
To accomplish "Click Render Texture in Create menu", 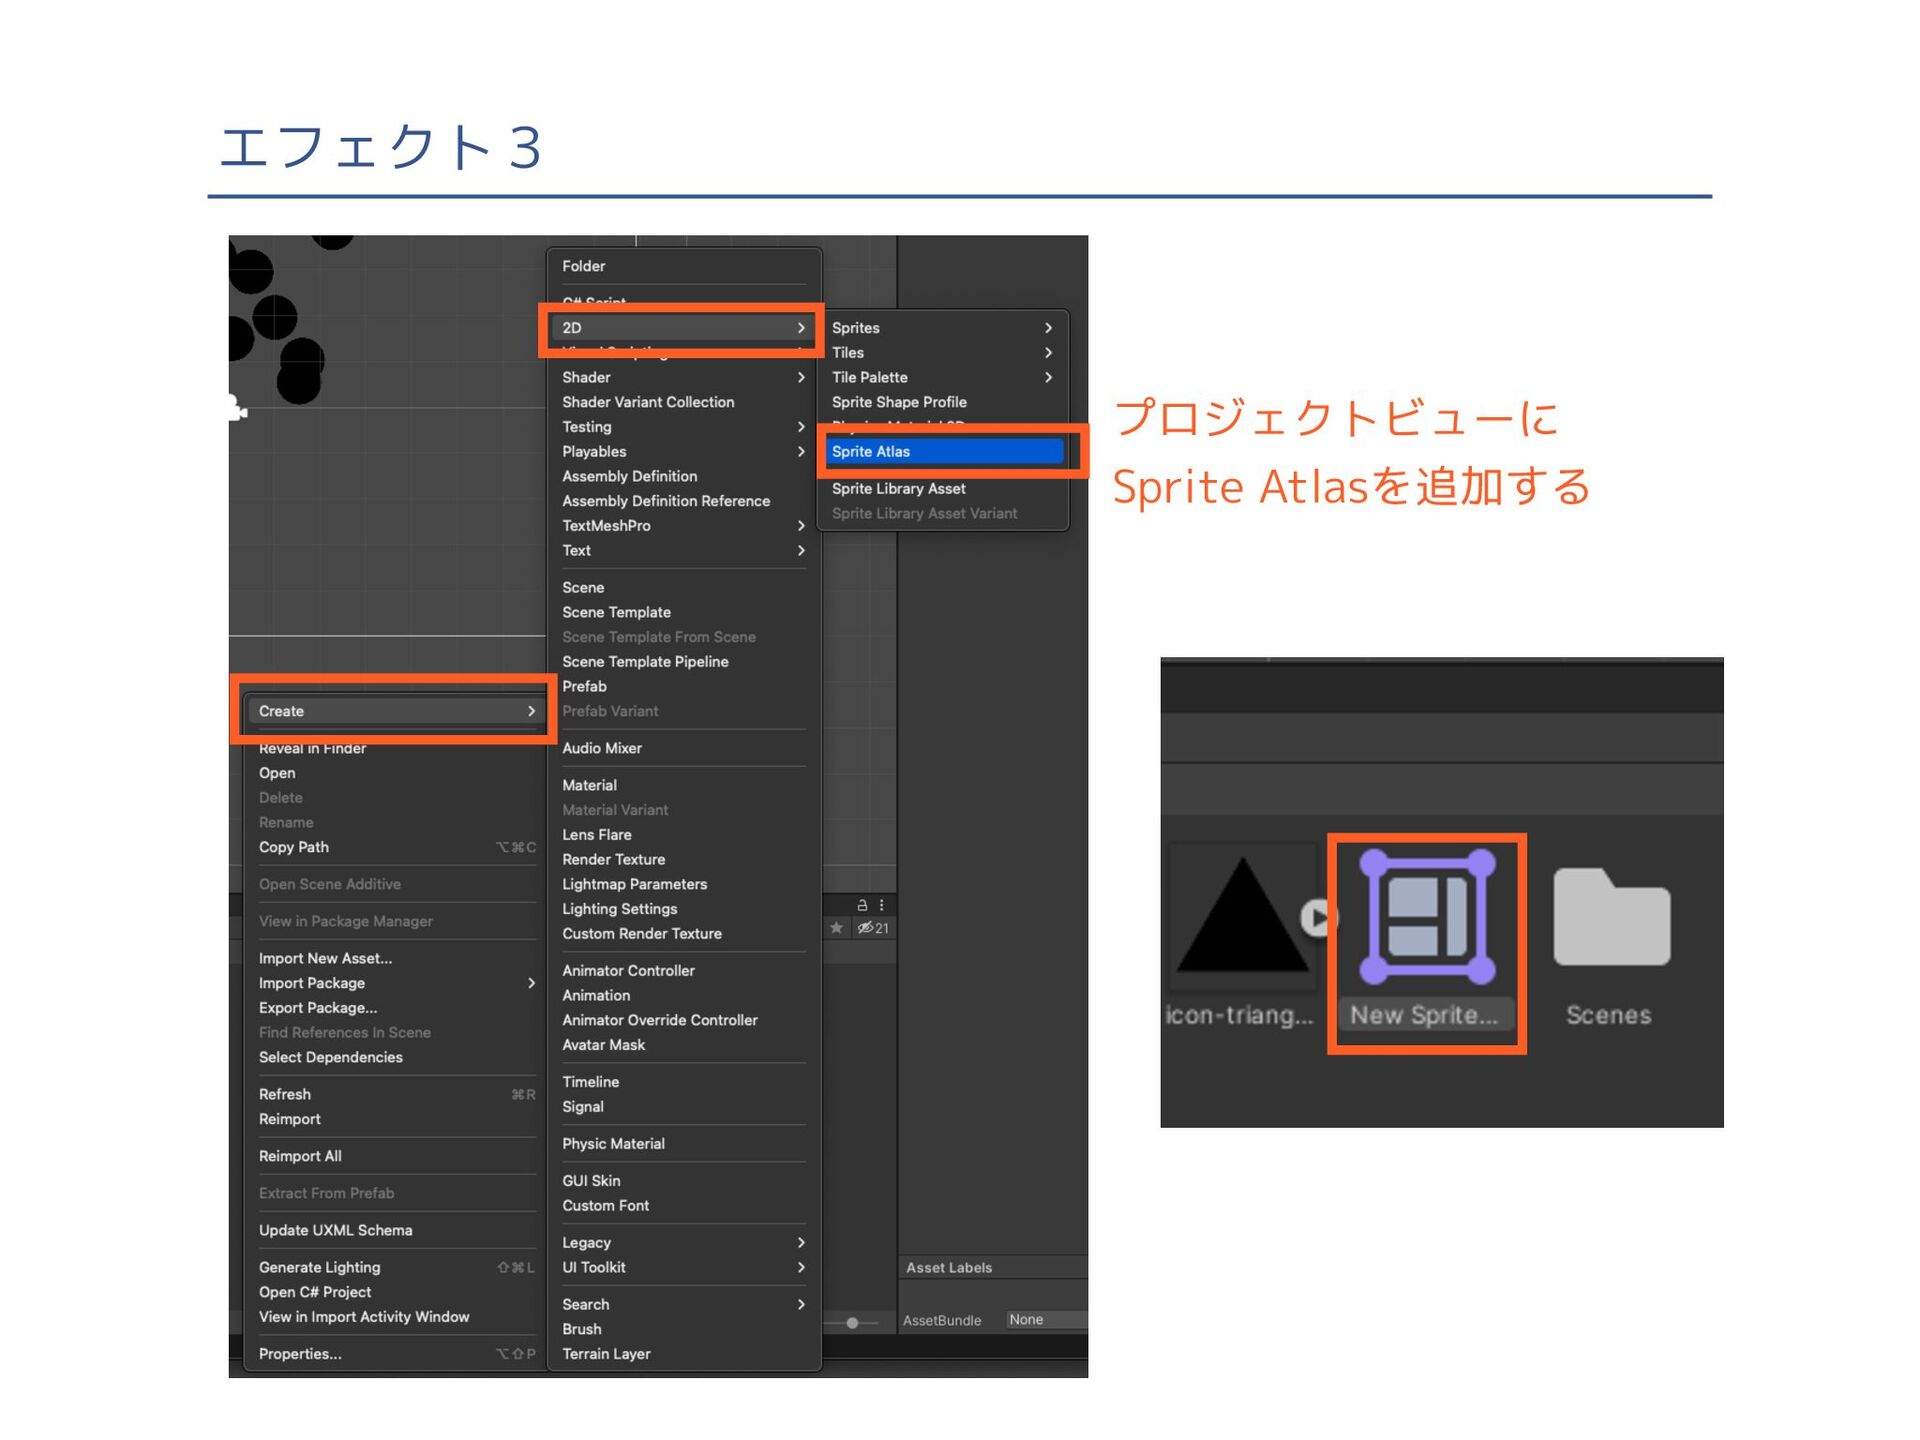I will tap(613, 860).
